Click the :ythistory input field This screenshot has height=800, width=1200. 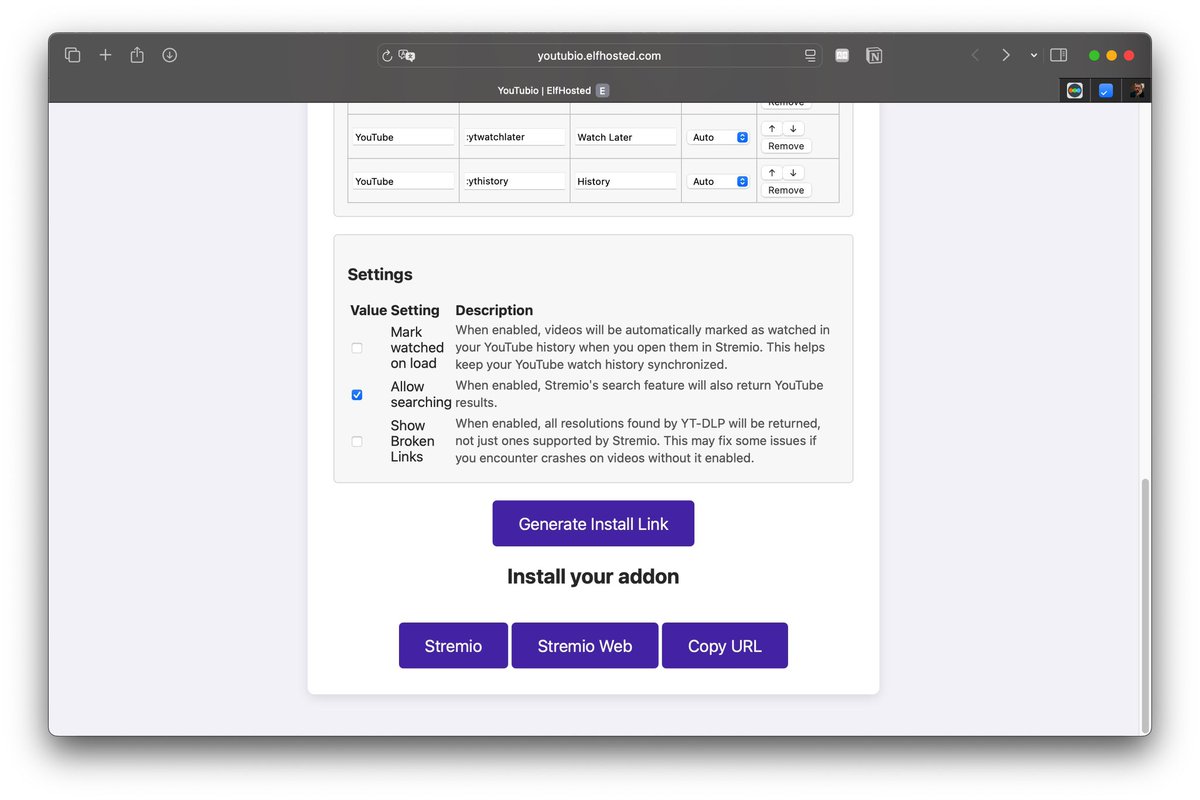click(x=514, y=181)
